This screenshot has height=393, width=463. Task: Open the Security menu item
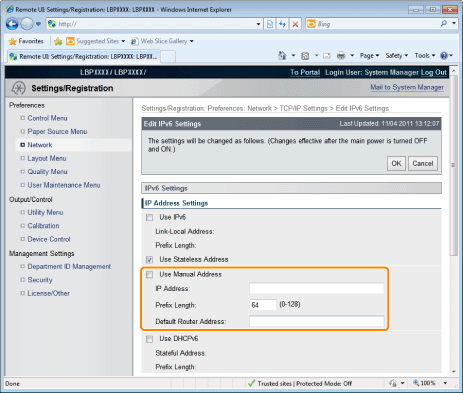[x=40, y=280]
